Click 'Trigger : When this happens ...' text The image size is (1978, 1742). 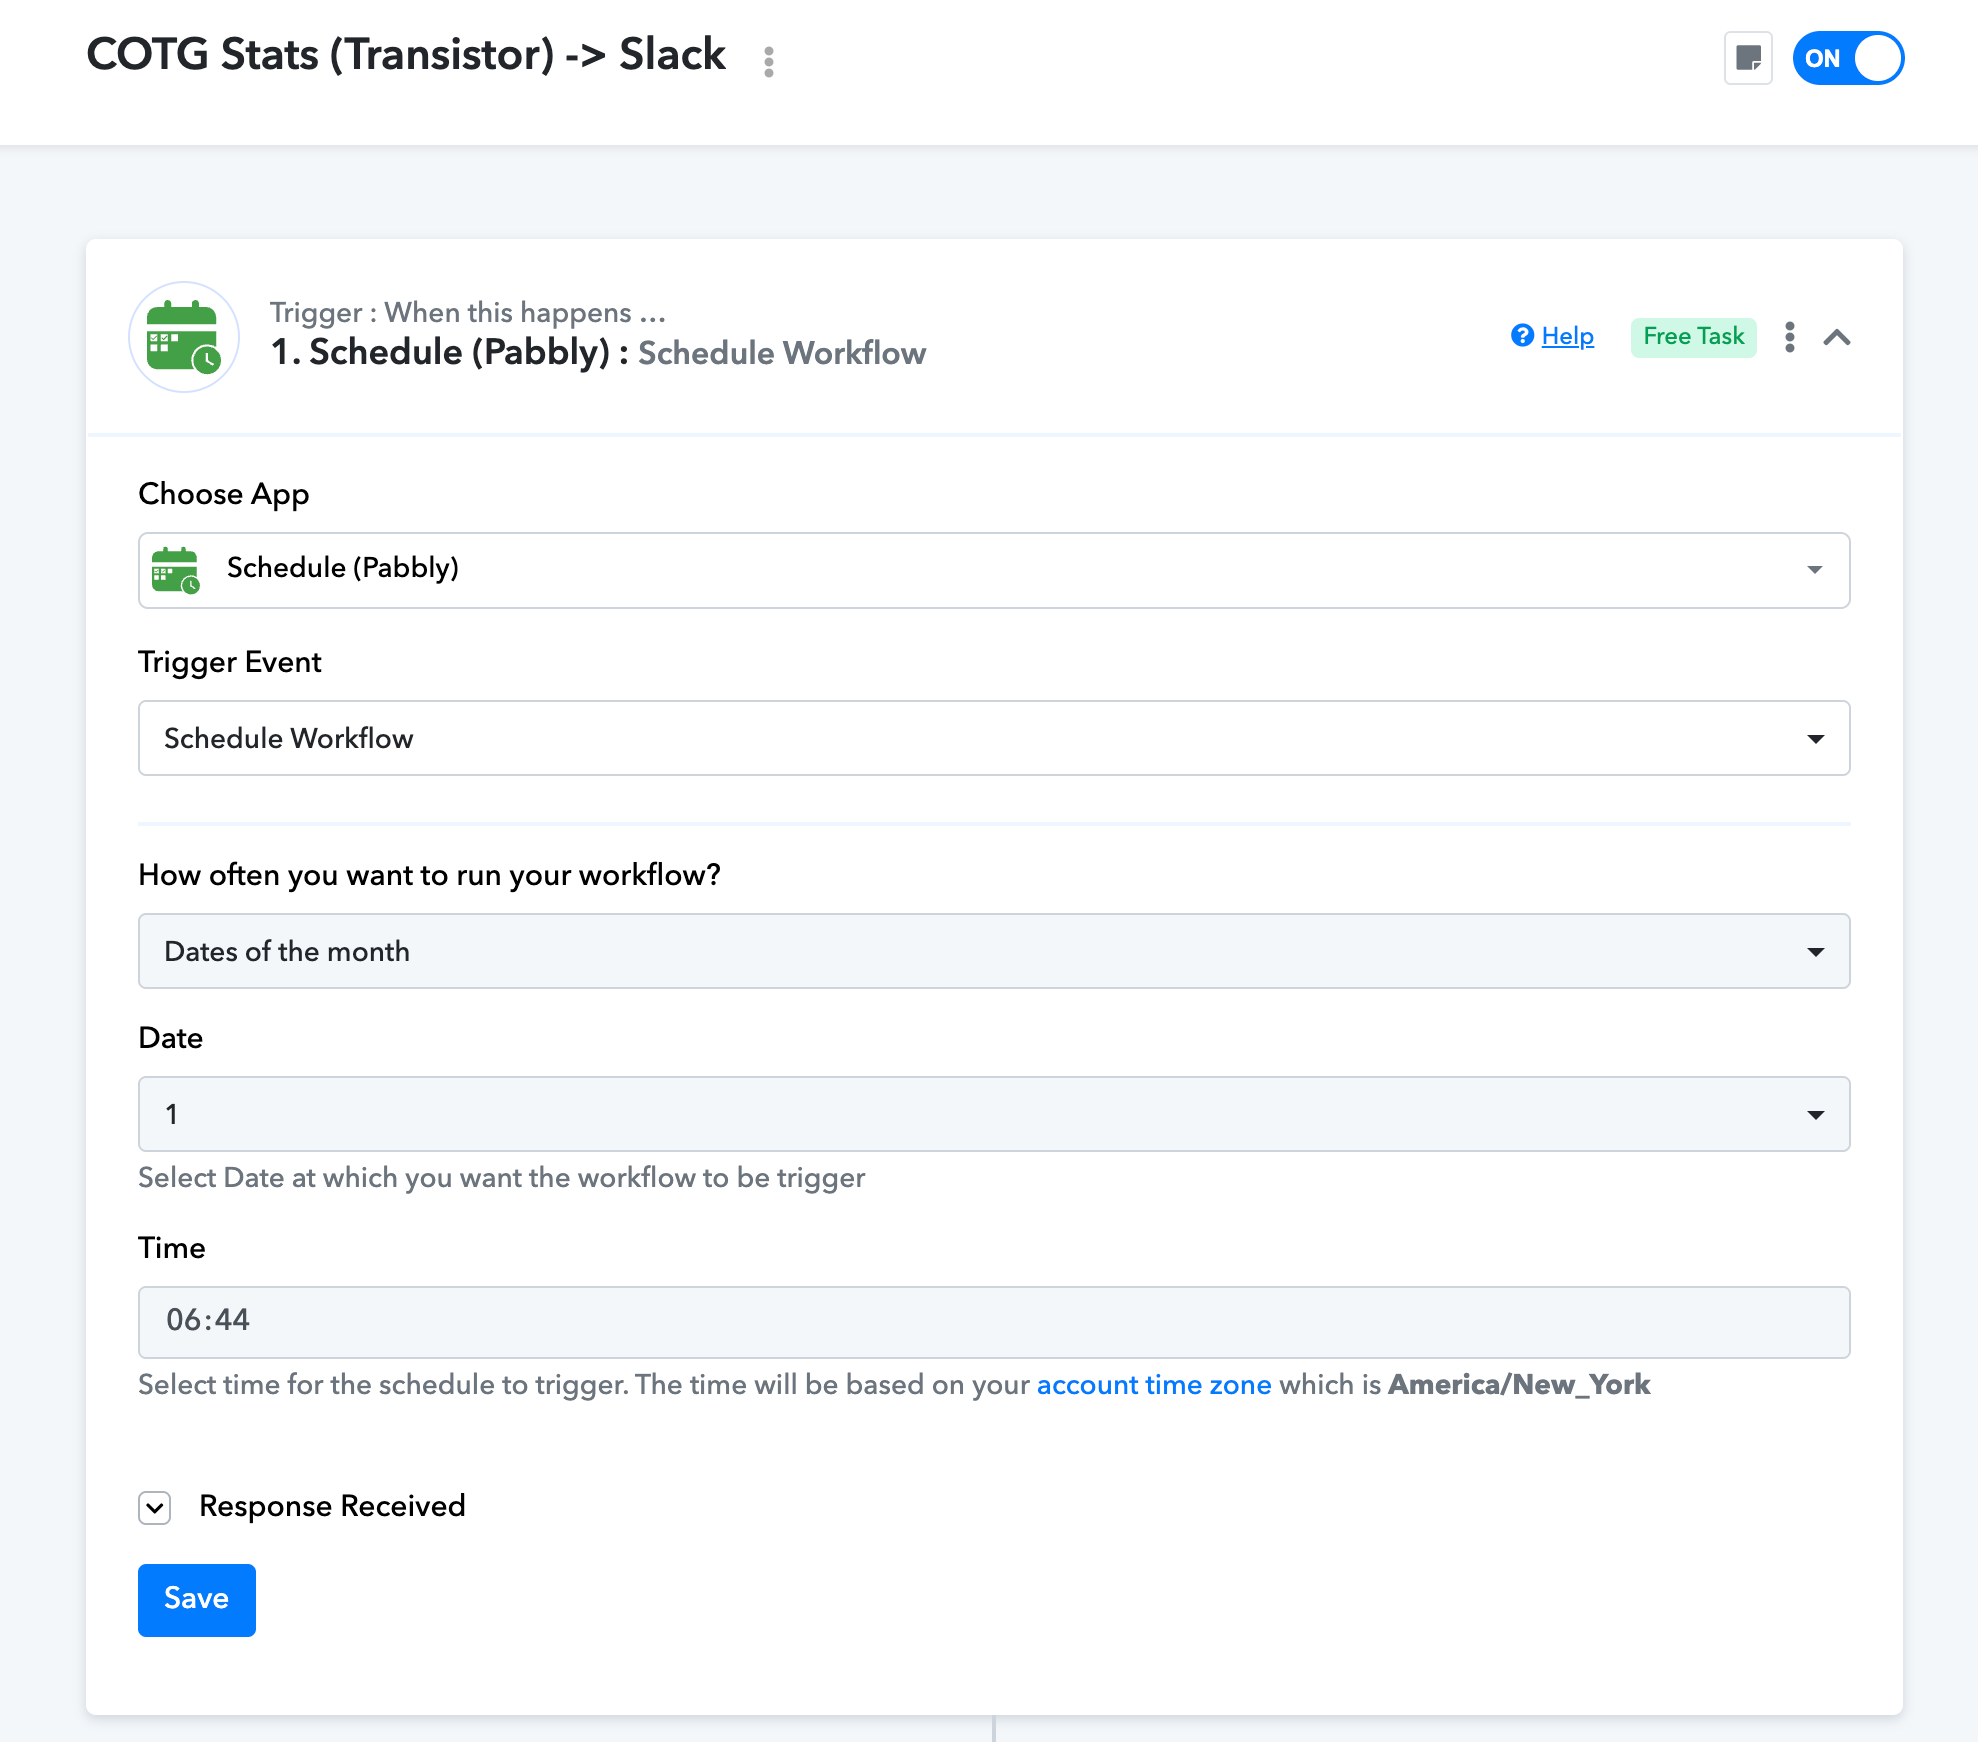coord(468,312)
